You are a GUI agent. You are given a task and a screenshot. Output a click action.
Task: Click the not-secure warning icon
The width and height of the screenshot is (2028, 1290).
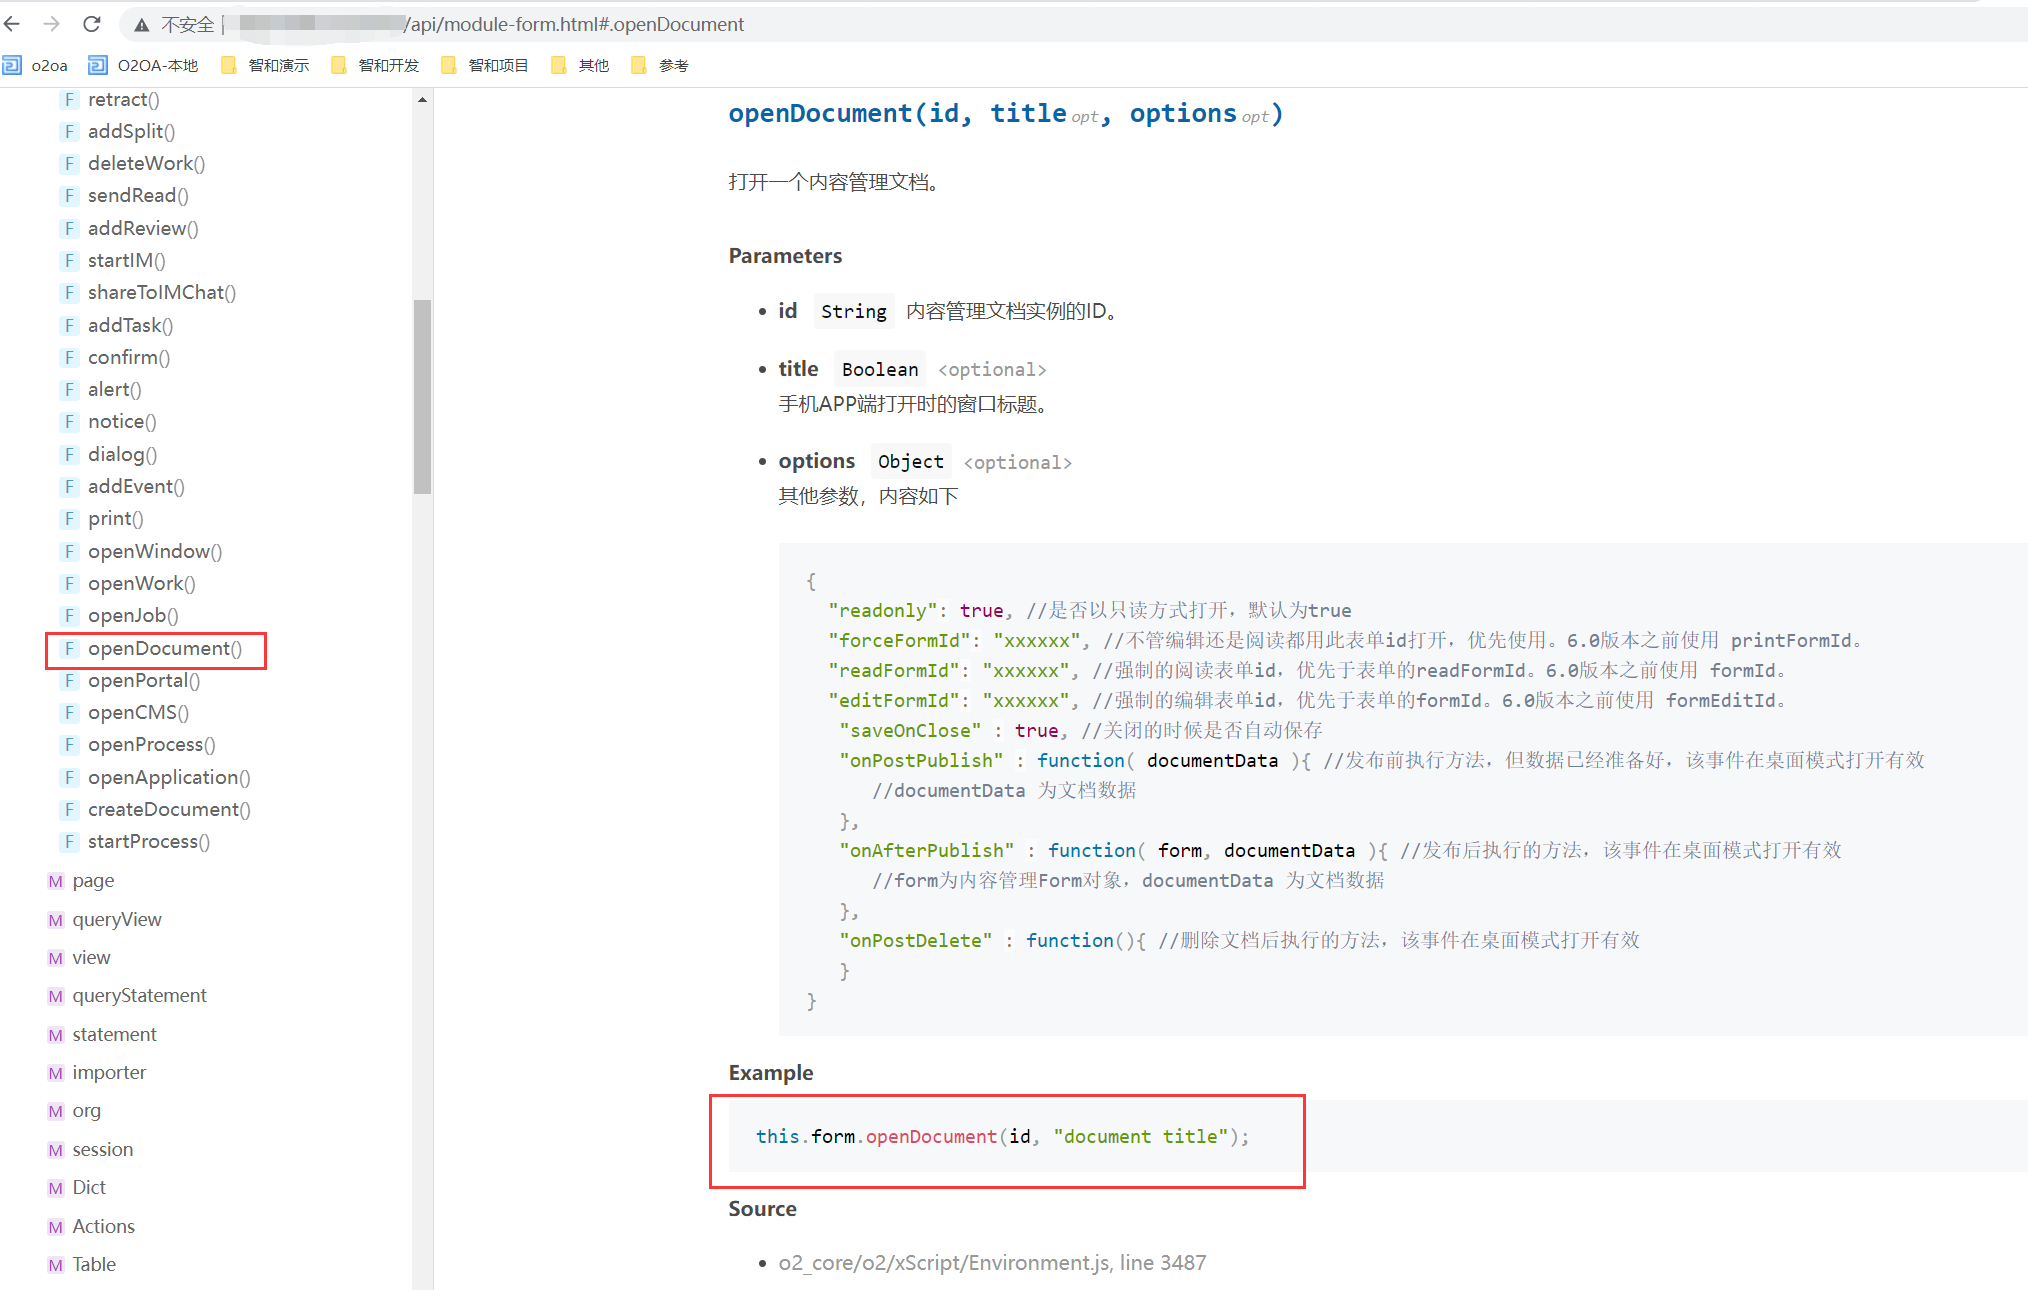tap(142, 25)
